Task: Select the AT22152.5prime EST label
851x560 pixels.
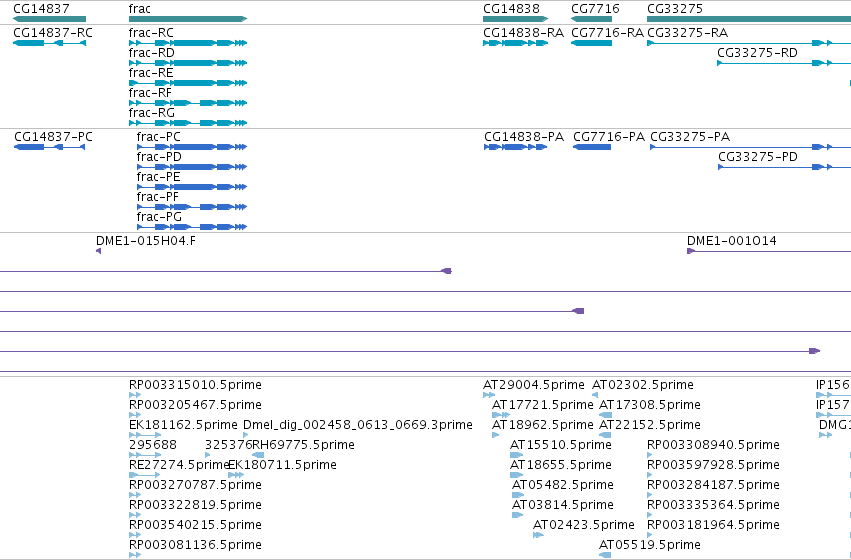Action: coord(650,424)
